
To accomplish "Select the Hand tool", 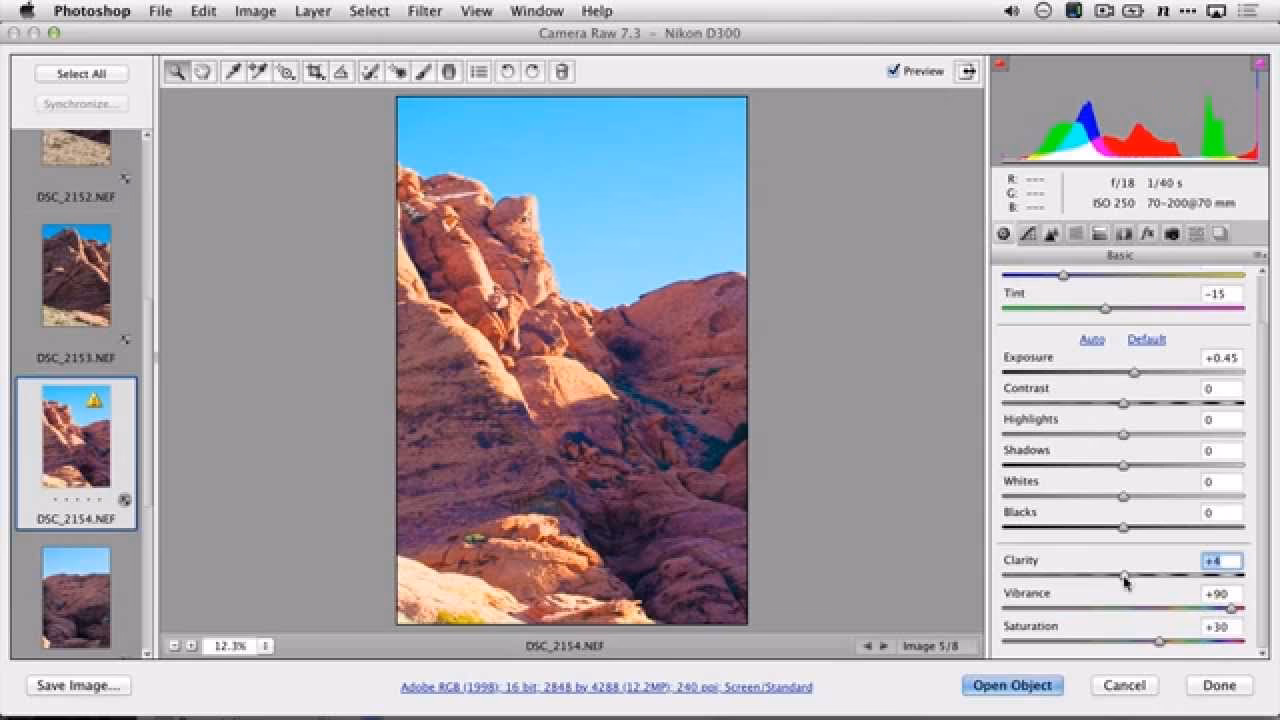I will (x=203, y=72).
